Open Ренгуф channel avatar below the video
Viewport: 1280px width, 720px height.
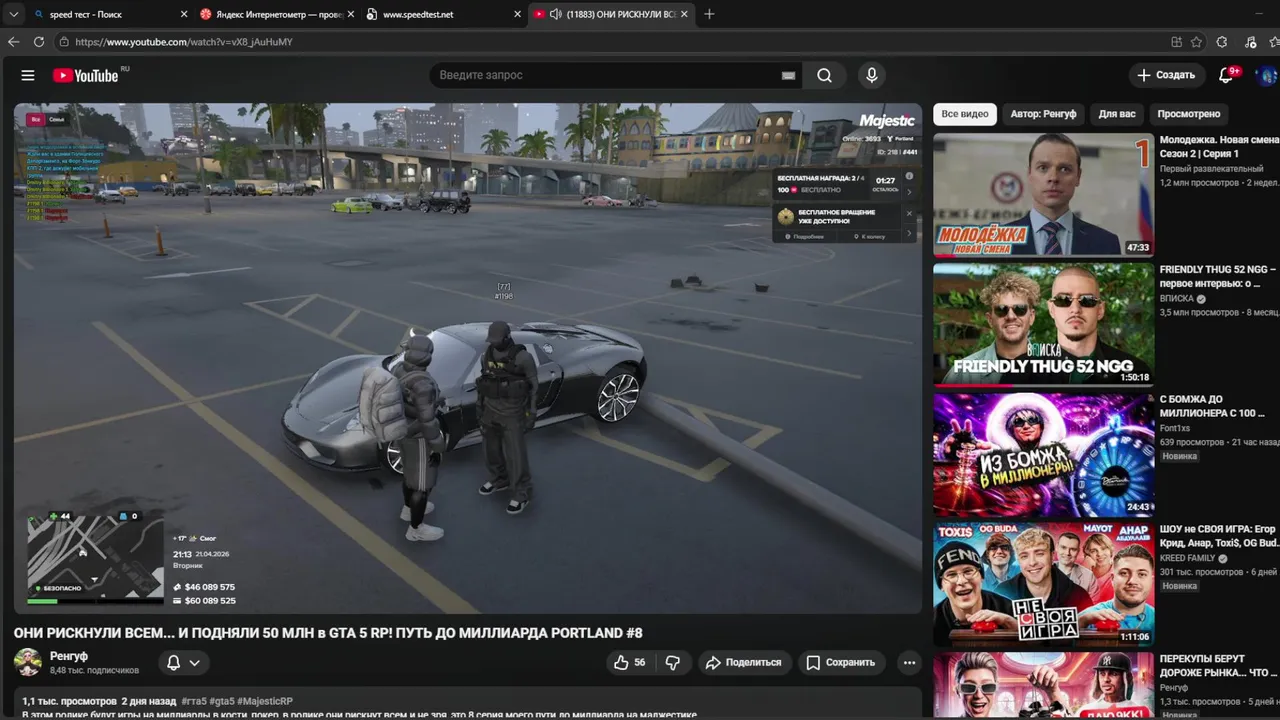tap(28, 662)
